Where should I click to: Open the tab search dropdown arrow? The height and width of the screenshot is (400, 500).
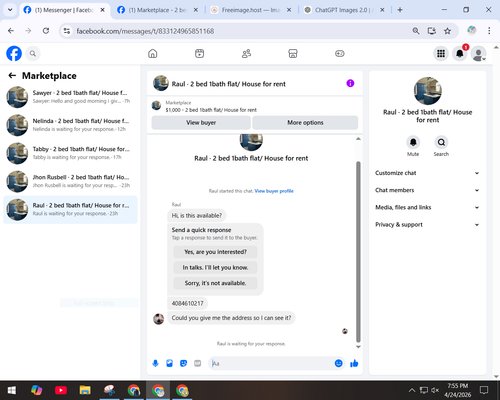(10, 10)
